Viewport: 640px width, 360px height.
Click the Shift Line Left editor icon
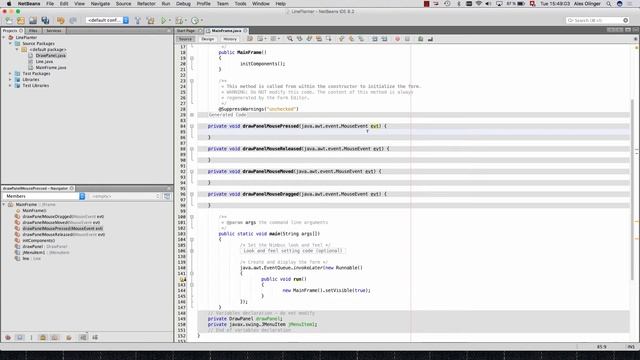point(375,39)
